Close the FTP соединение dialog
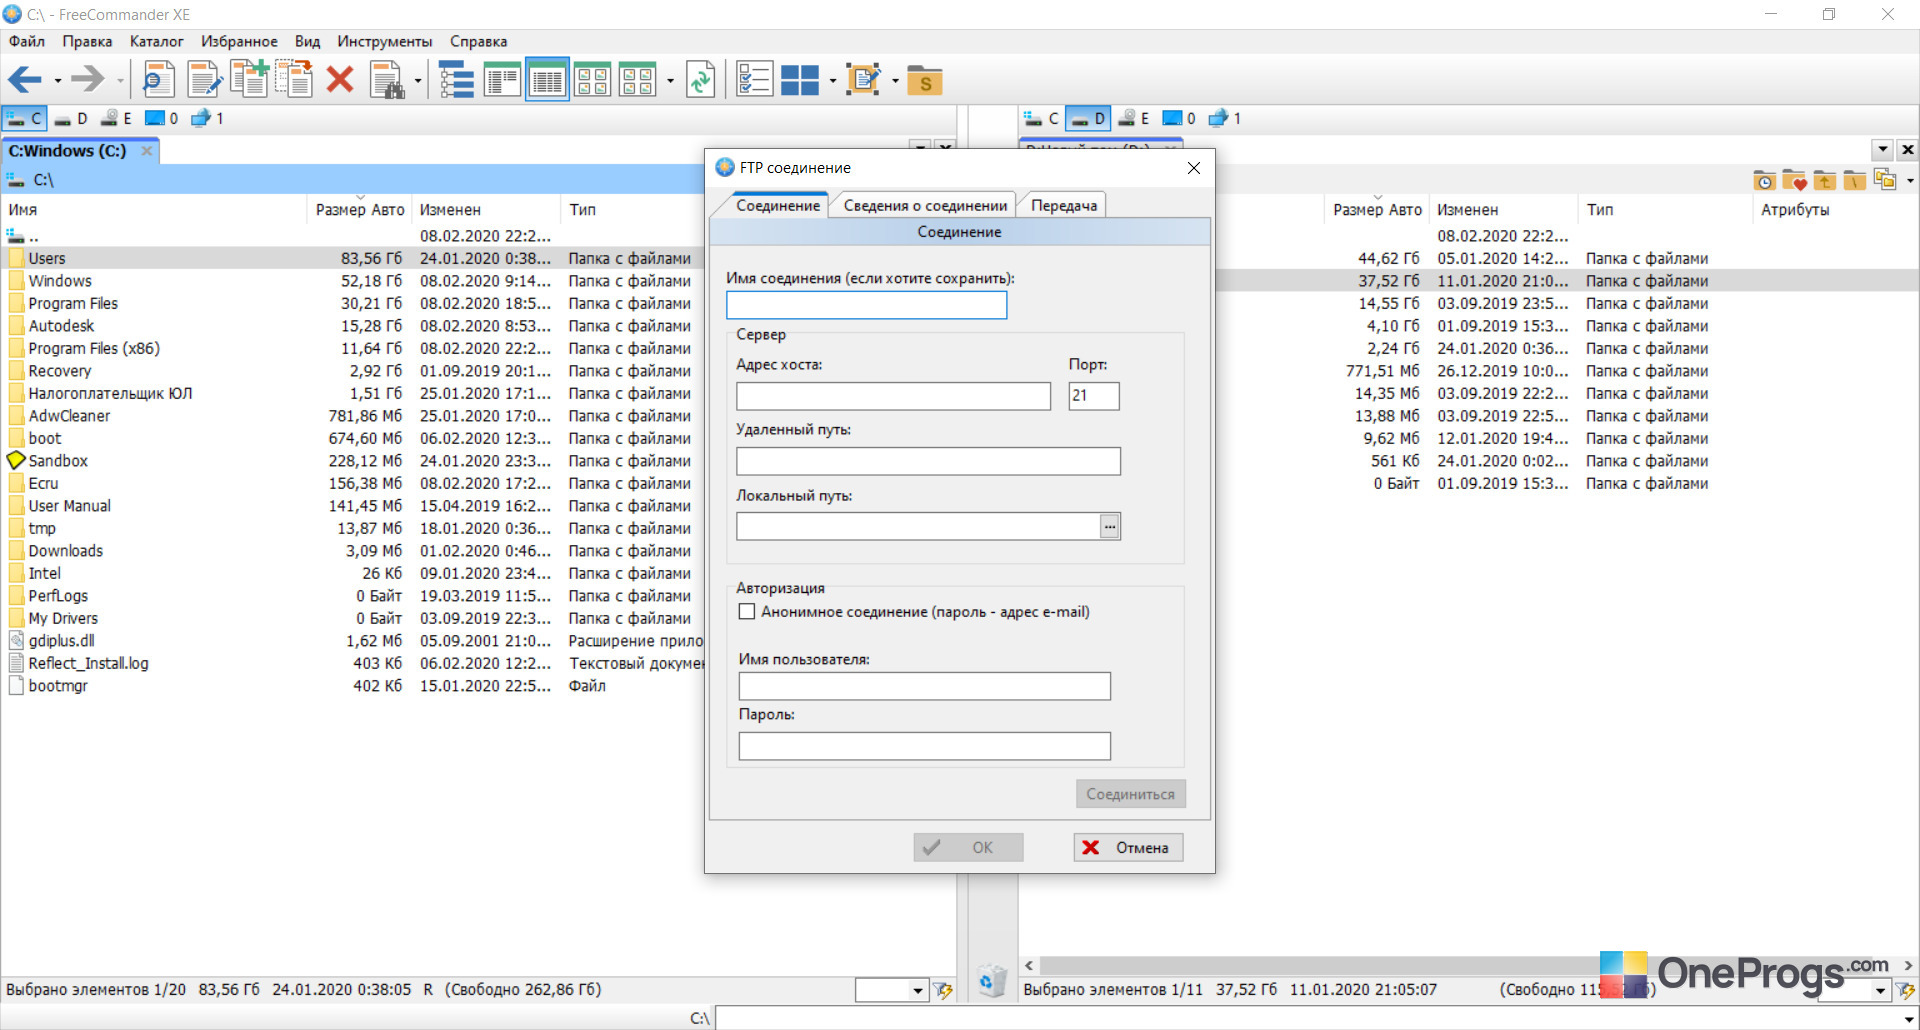Viewport: 1920px width, 1030px height. click(x=1194, y=168)
